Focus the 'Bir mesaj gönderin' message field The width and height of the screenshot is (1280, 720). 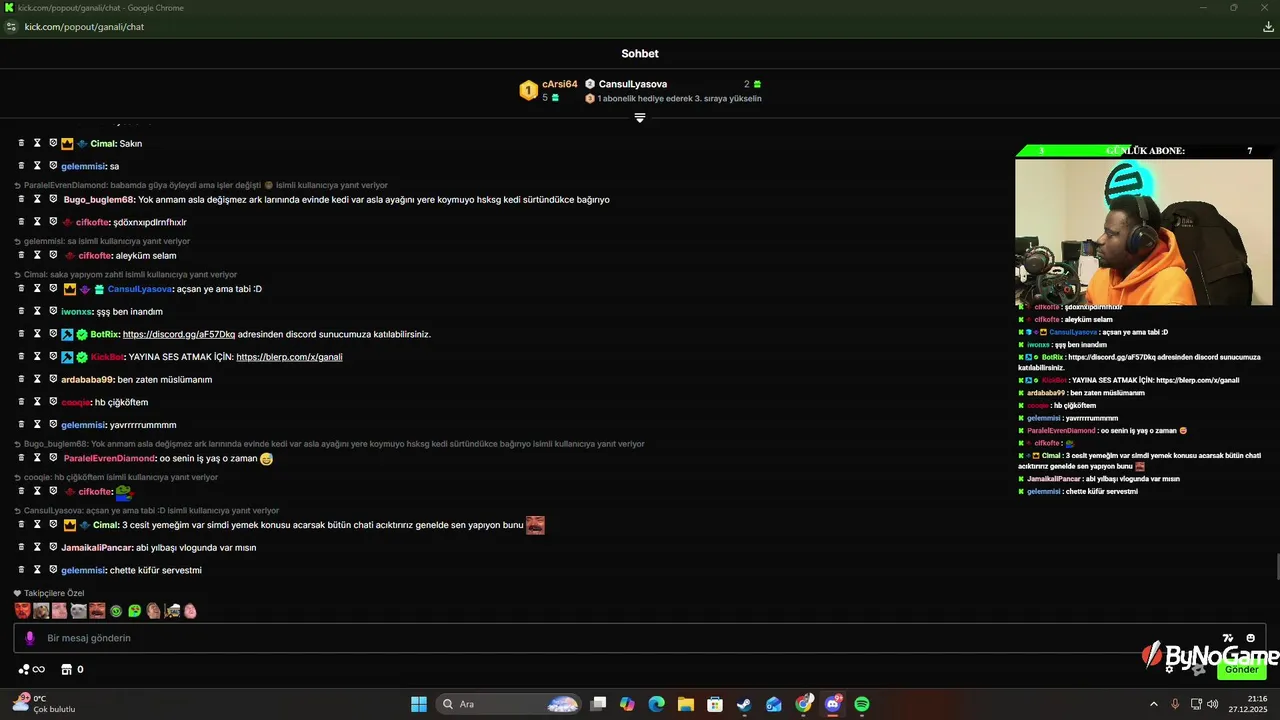640,638
